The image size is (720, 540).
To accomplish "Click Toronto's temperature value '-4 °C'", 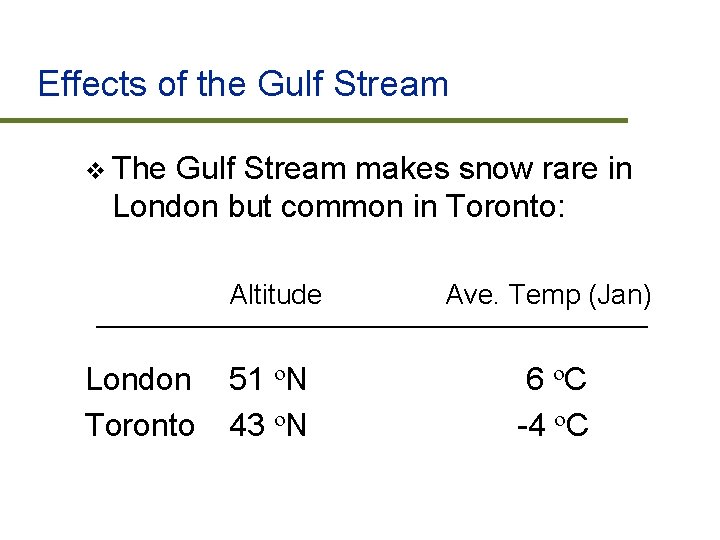I will [552, 426].
